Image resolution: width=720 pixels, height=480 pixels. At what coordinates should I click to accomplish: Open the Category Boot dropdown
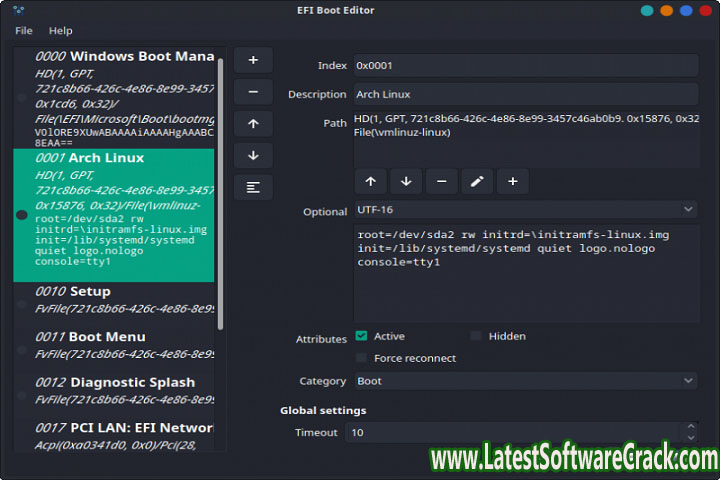(526, 381)
